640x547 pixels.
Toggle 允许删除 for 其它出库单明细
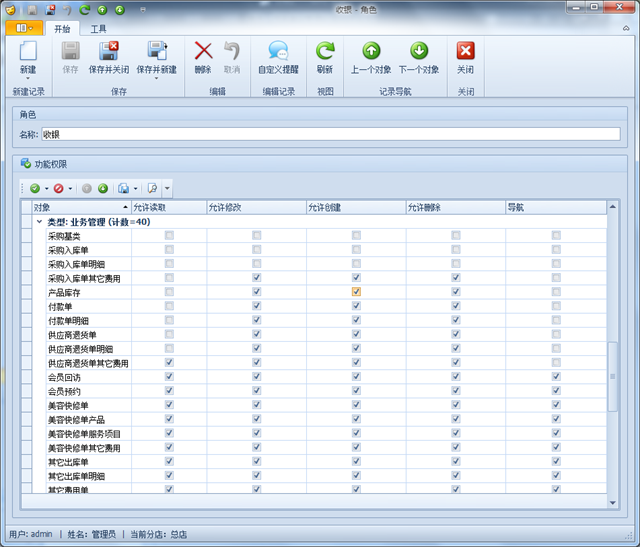[x=456, y=476]
